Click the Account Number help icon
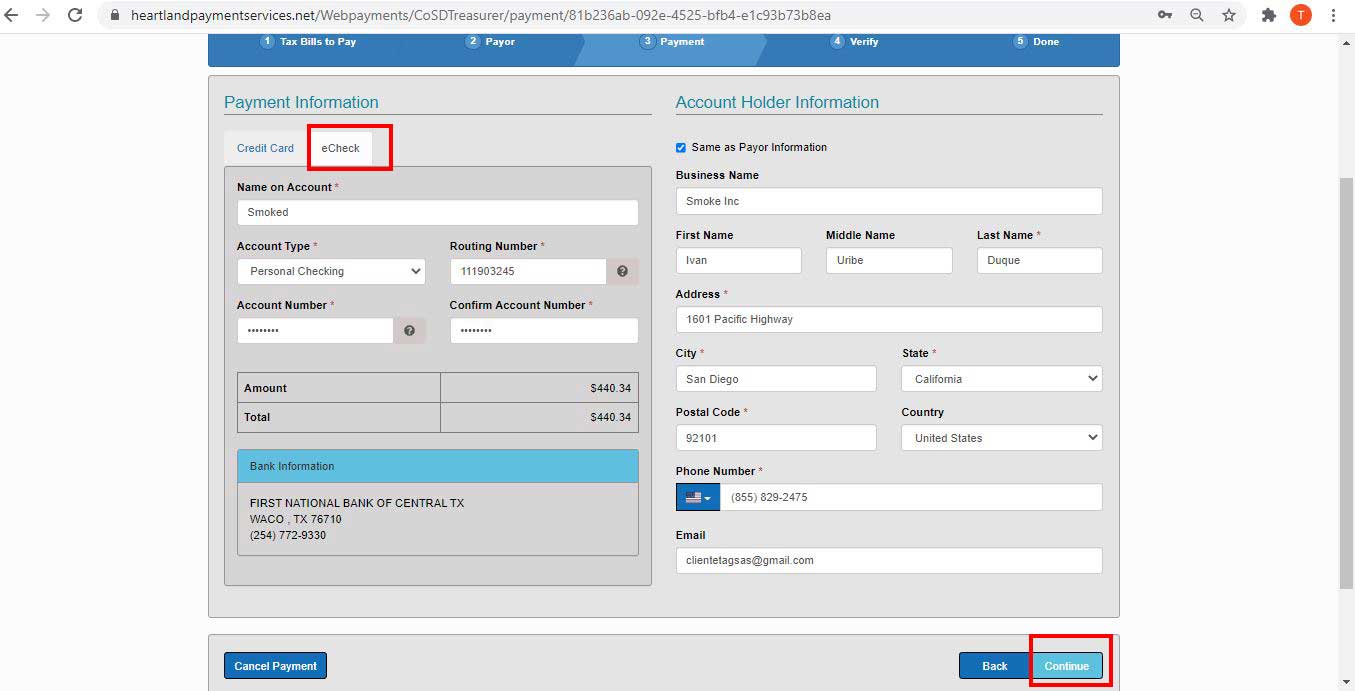Image resolution: width=1355 pixels, height=691 pixels. pyautogui.click(x=409, y=330)
